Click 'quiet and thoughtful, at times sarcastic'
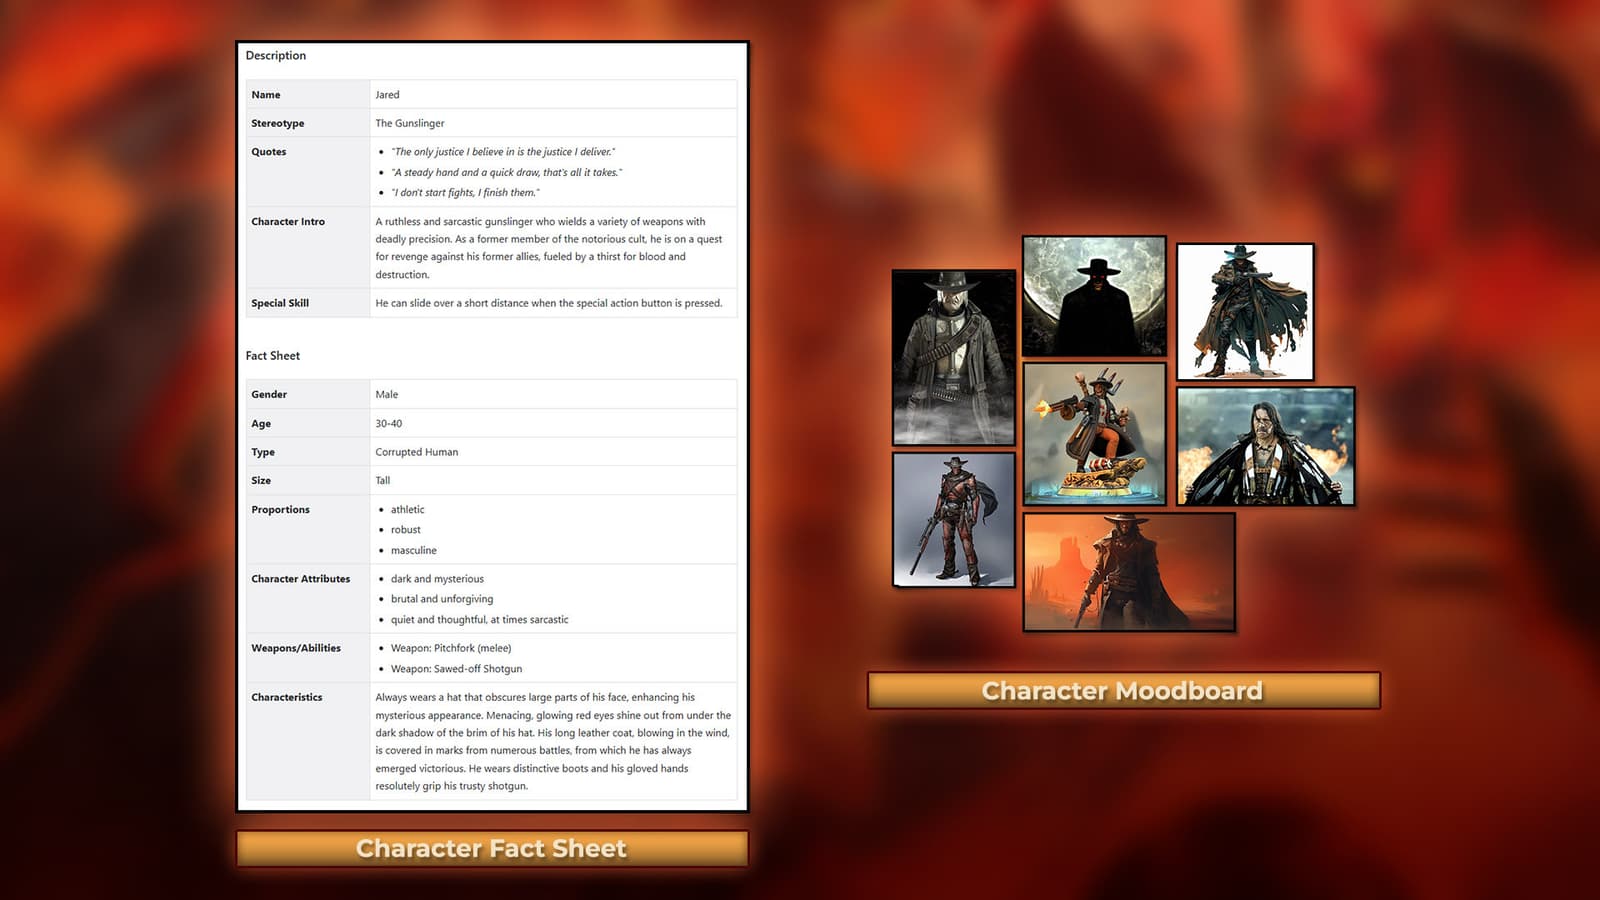Image resolution: width=1600 pixels, height=900 pixels. pyautogui.click(x=480, y=620)
